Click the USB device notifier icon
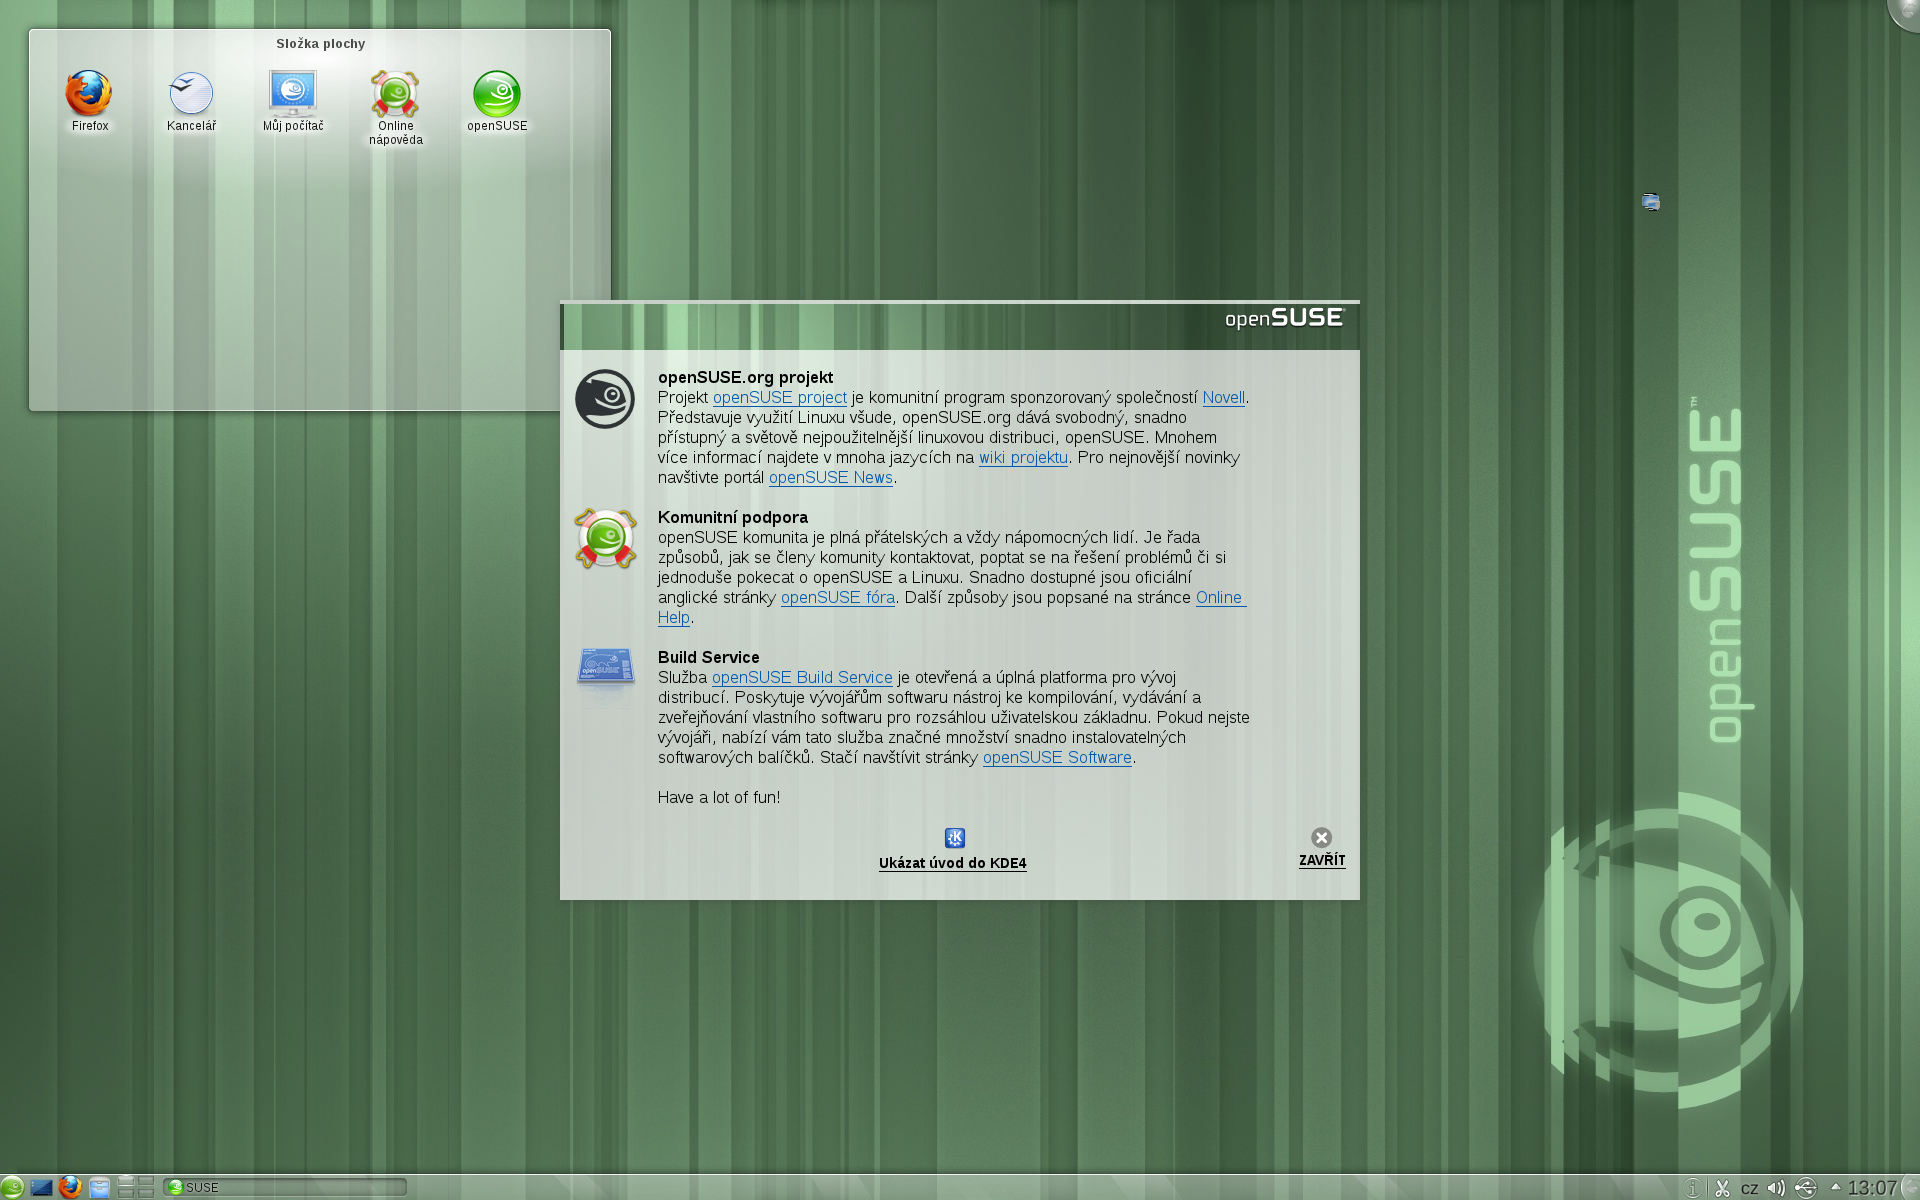Screen dimensions: 1920x1200 pyautogui.click(x=1805, y=1188)
